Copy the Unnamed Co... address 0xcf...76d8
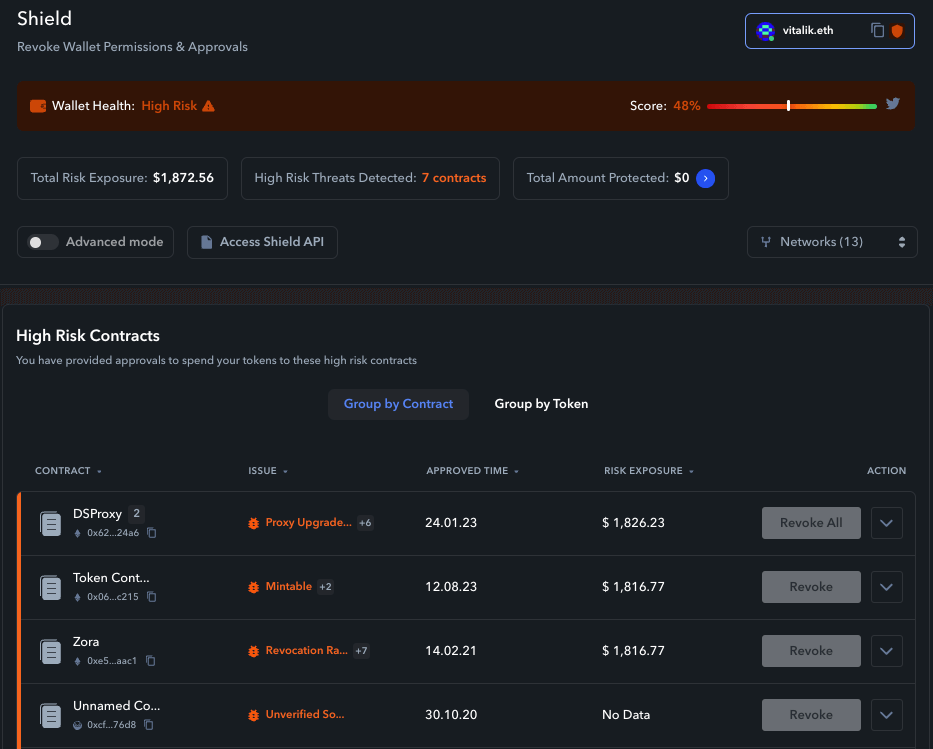The image size is (933, 749). point(149,725)
